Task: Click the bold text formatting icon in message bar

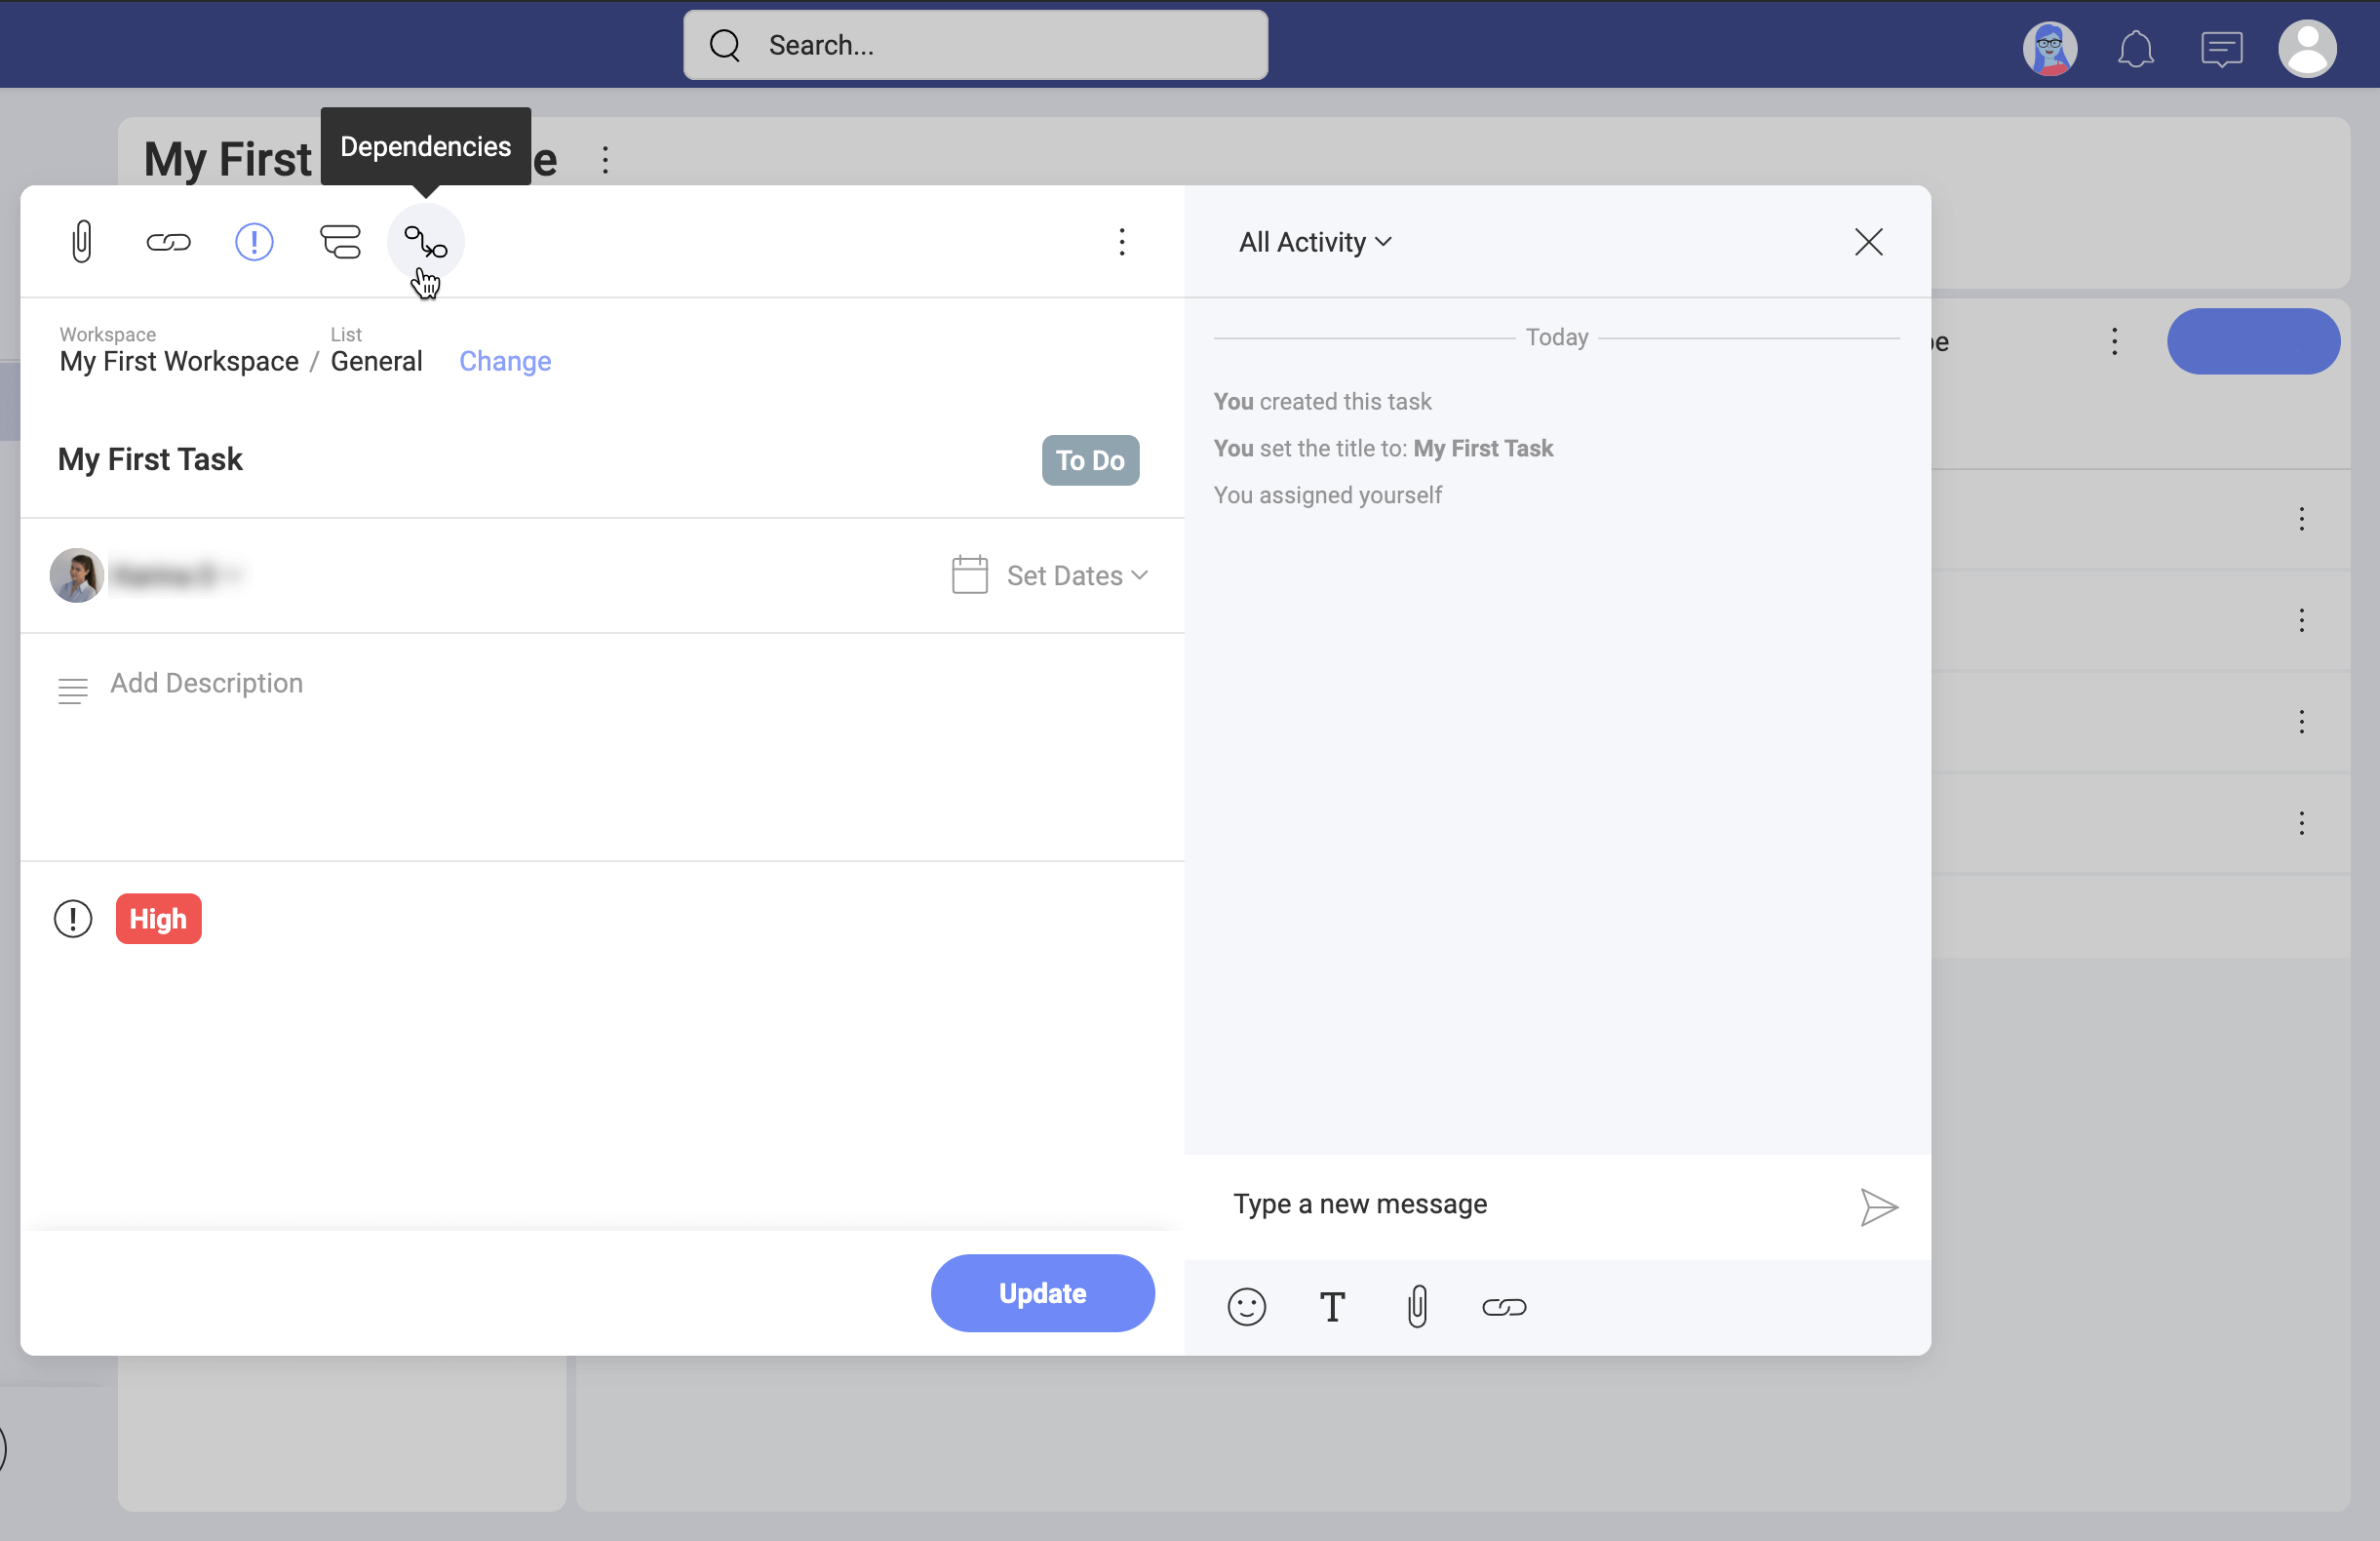Action: click(1332, 1307)
